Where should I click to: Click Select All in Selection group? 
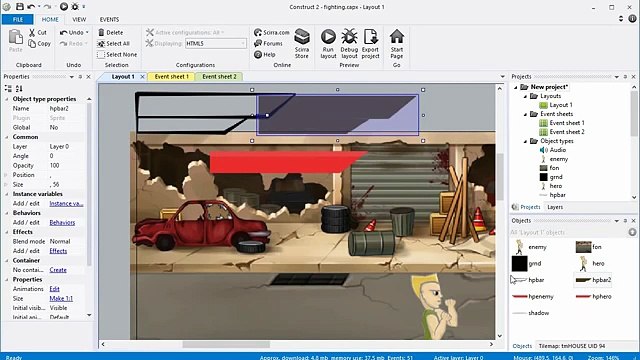click(113, 43)
